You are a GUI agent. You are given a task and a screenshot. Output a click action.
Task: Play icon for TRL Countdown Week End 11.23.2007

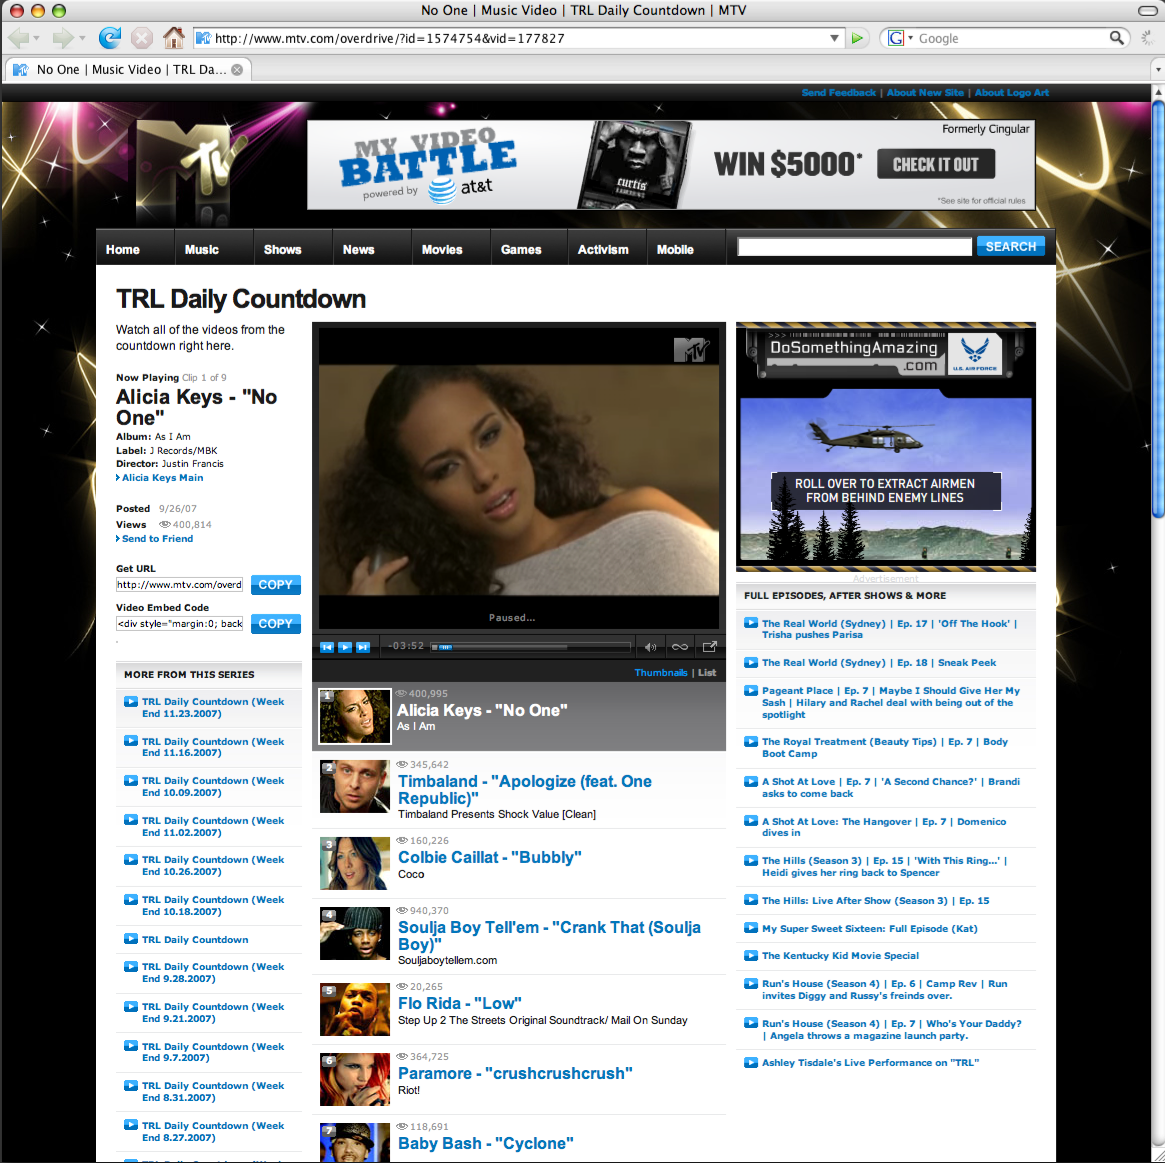tap(131, 702)
